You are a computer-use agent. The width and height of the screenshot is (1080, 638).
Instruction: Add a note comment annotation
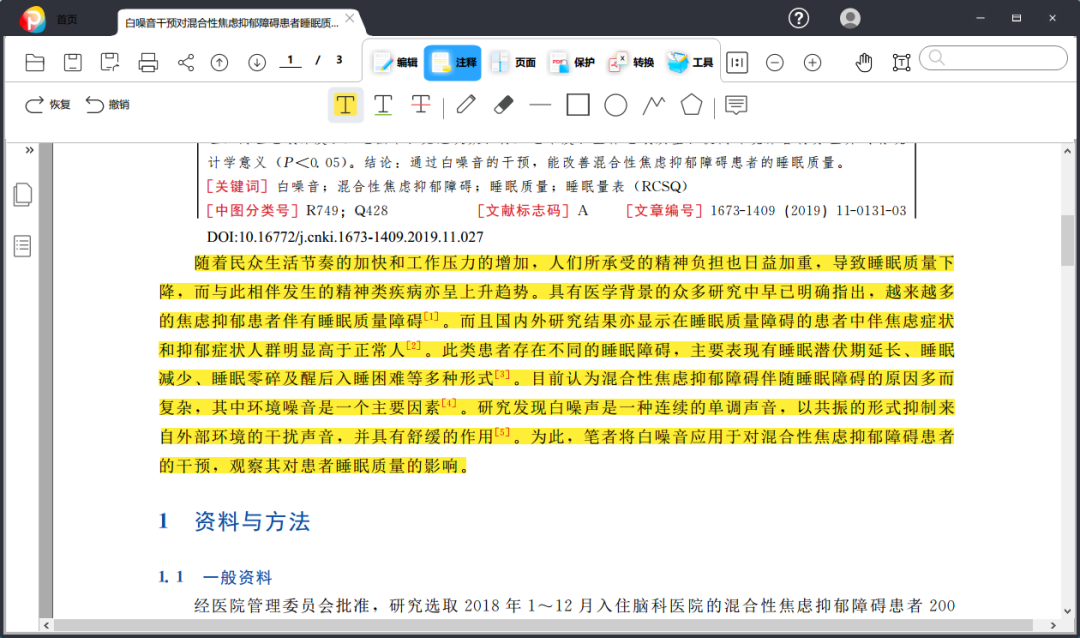click(x=736, y=105)
